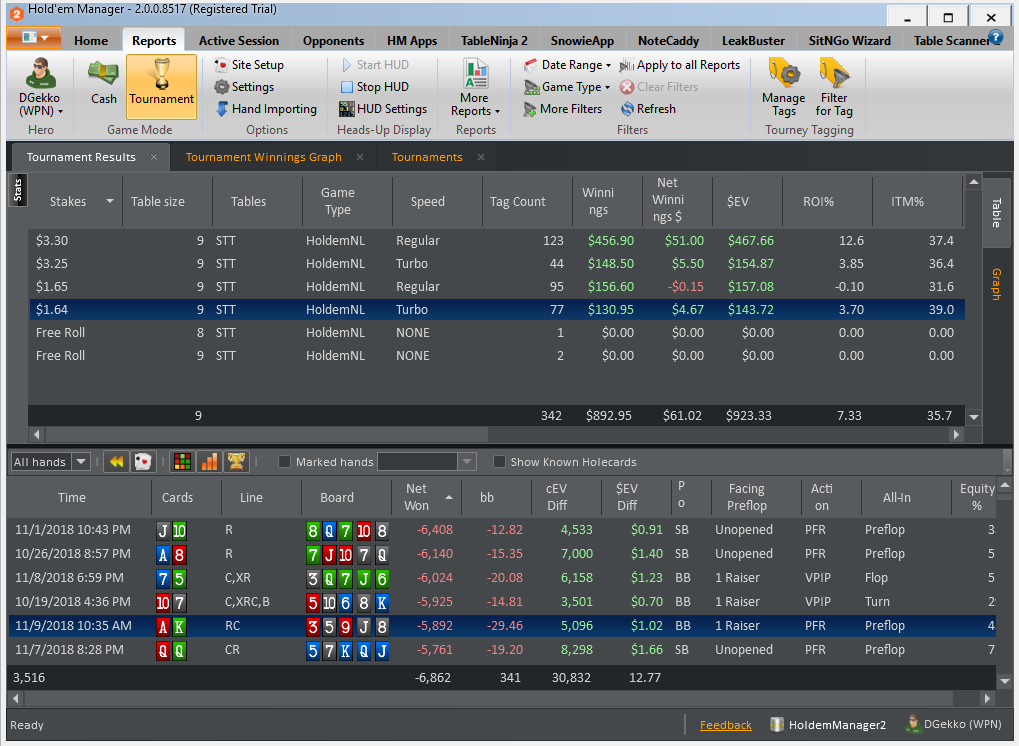Select the $3.30 Regular stakes row

(497, 240)
